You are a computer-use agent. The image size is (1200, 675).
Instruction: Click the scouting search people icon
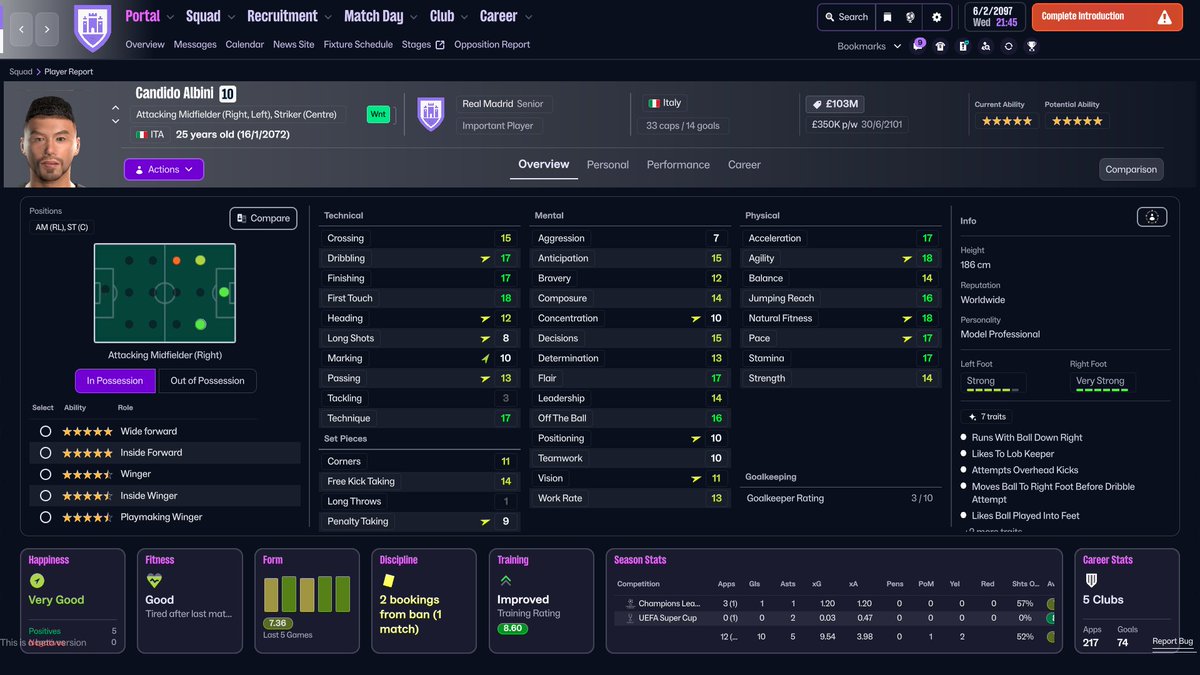click(x=986, y=46)
